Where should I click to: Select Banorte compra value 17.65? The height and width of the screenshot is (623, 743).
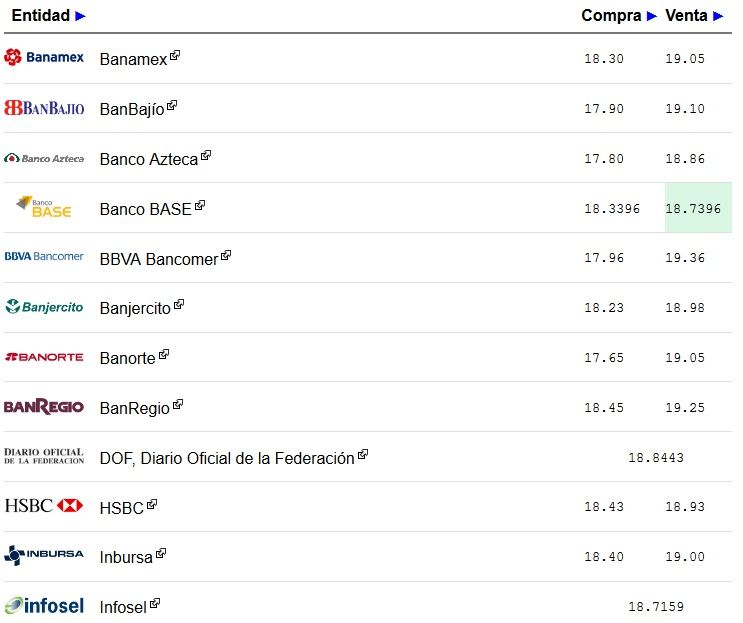pos(604,358)
